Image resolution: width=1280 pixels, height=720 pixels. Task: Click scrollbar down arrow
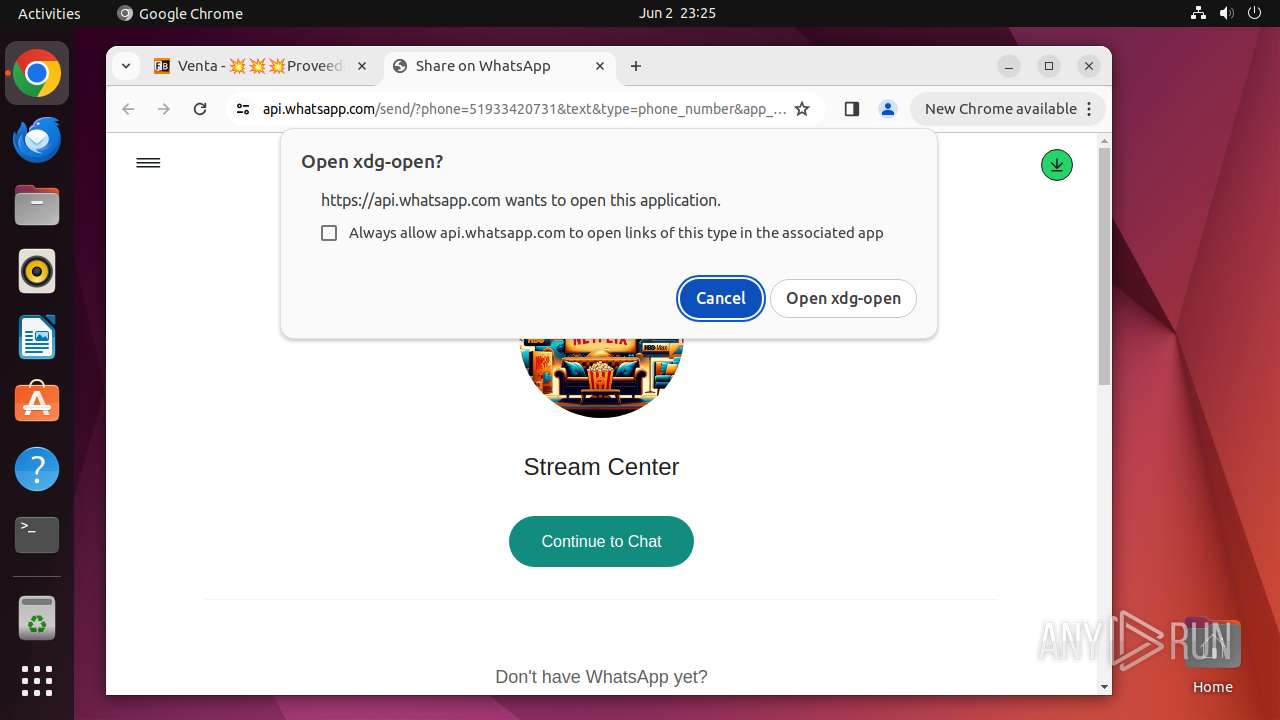1104,687
